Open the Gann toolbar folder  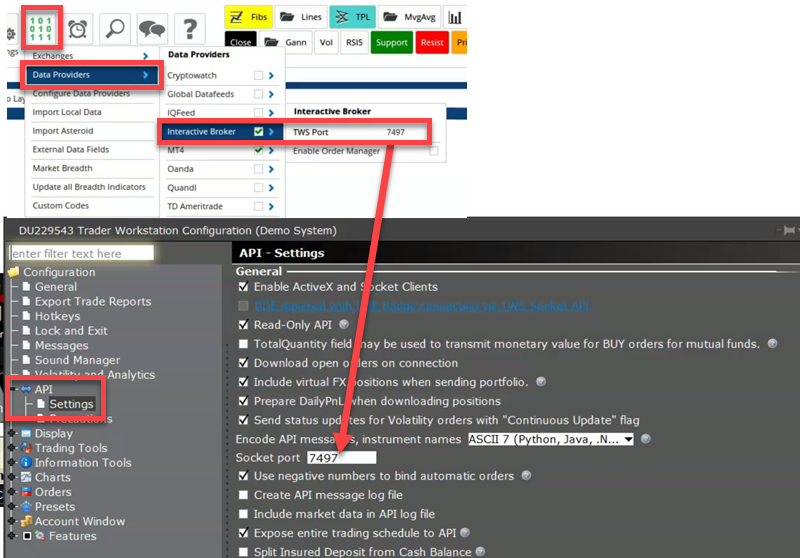pos(286,42)
